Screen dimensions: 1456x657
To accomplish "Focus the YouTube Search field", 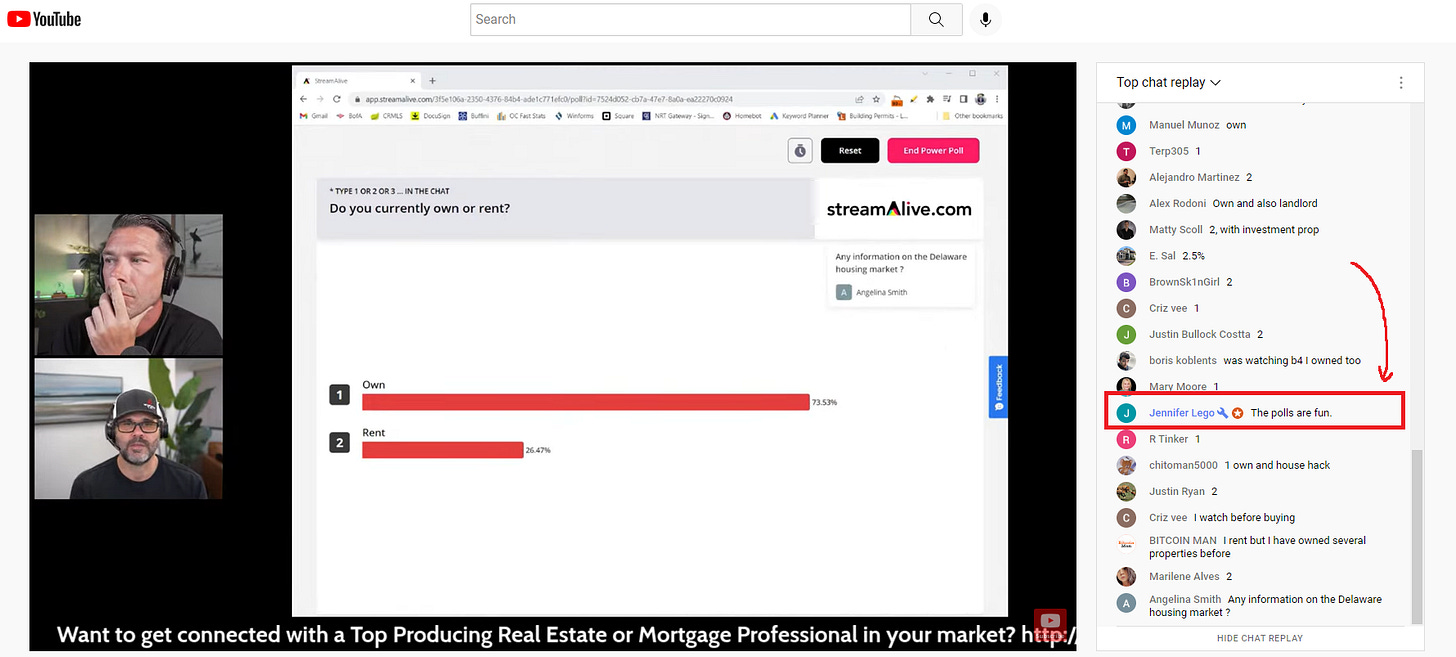I will (690, 19).
